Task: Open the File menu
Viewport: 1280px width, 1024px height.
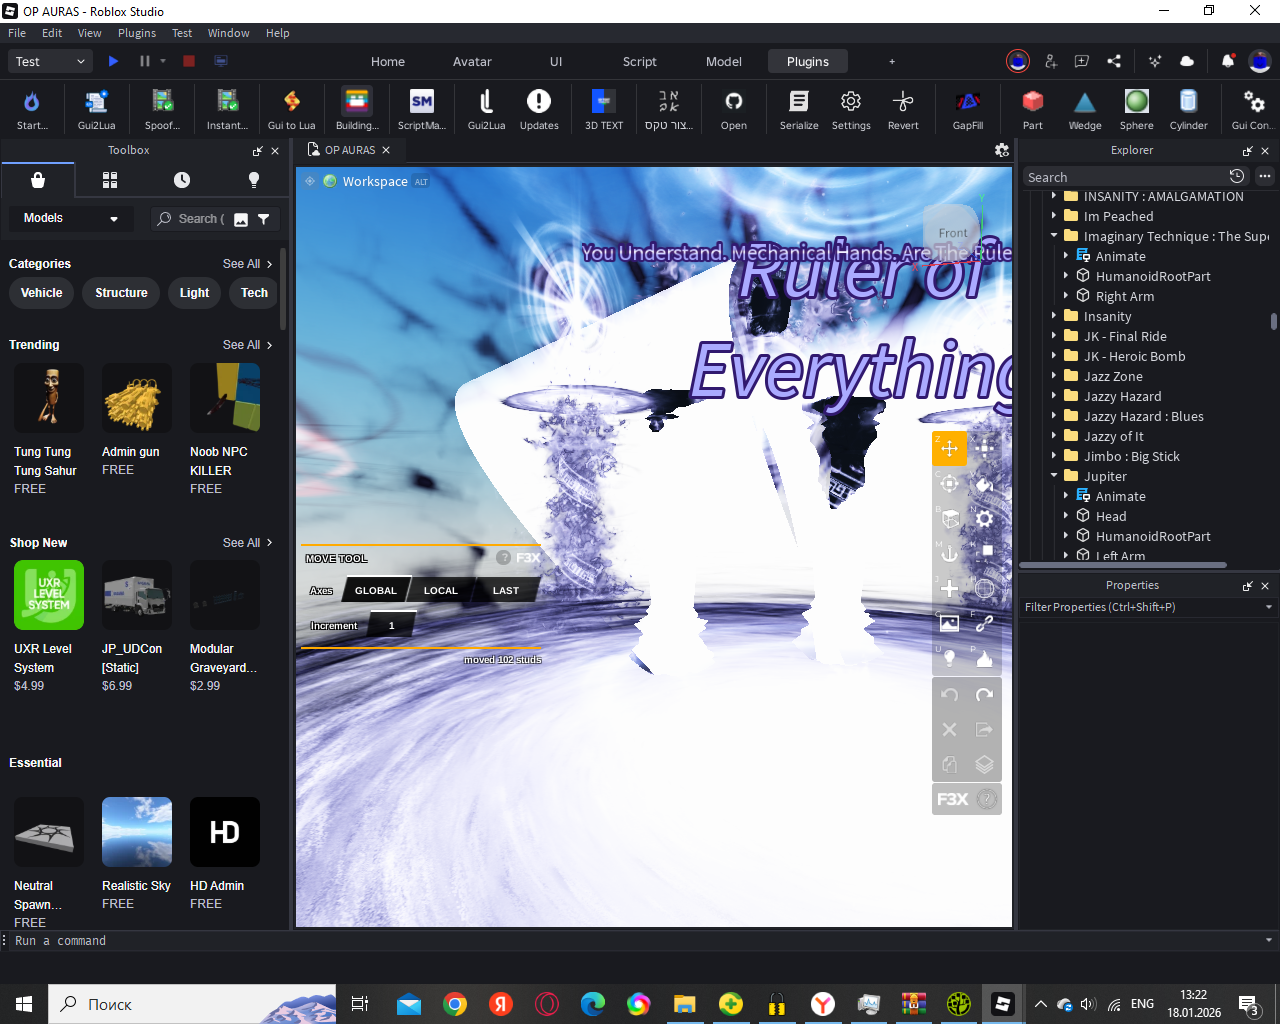Action: pos(17,33)
